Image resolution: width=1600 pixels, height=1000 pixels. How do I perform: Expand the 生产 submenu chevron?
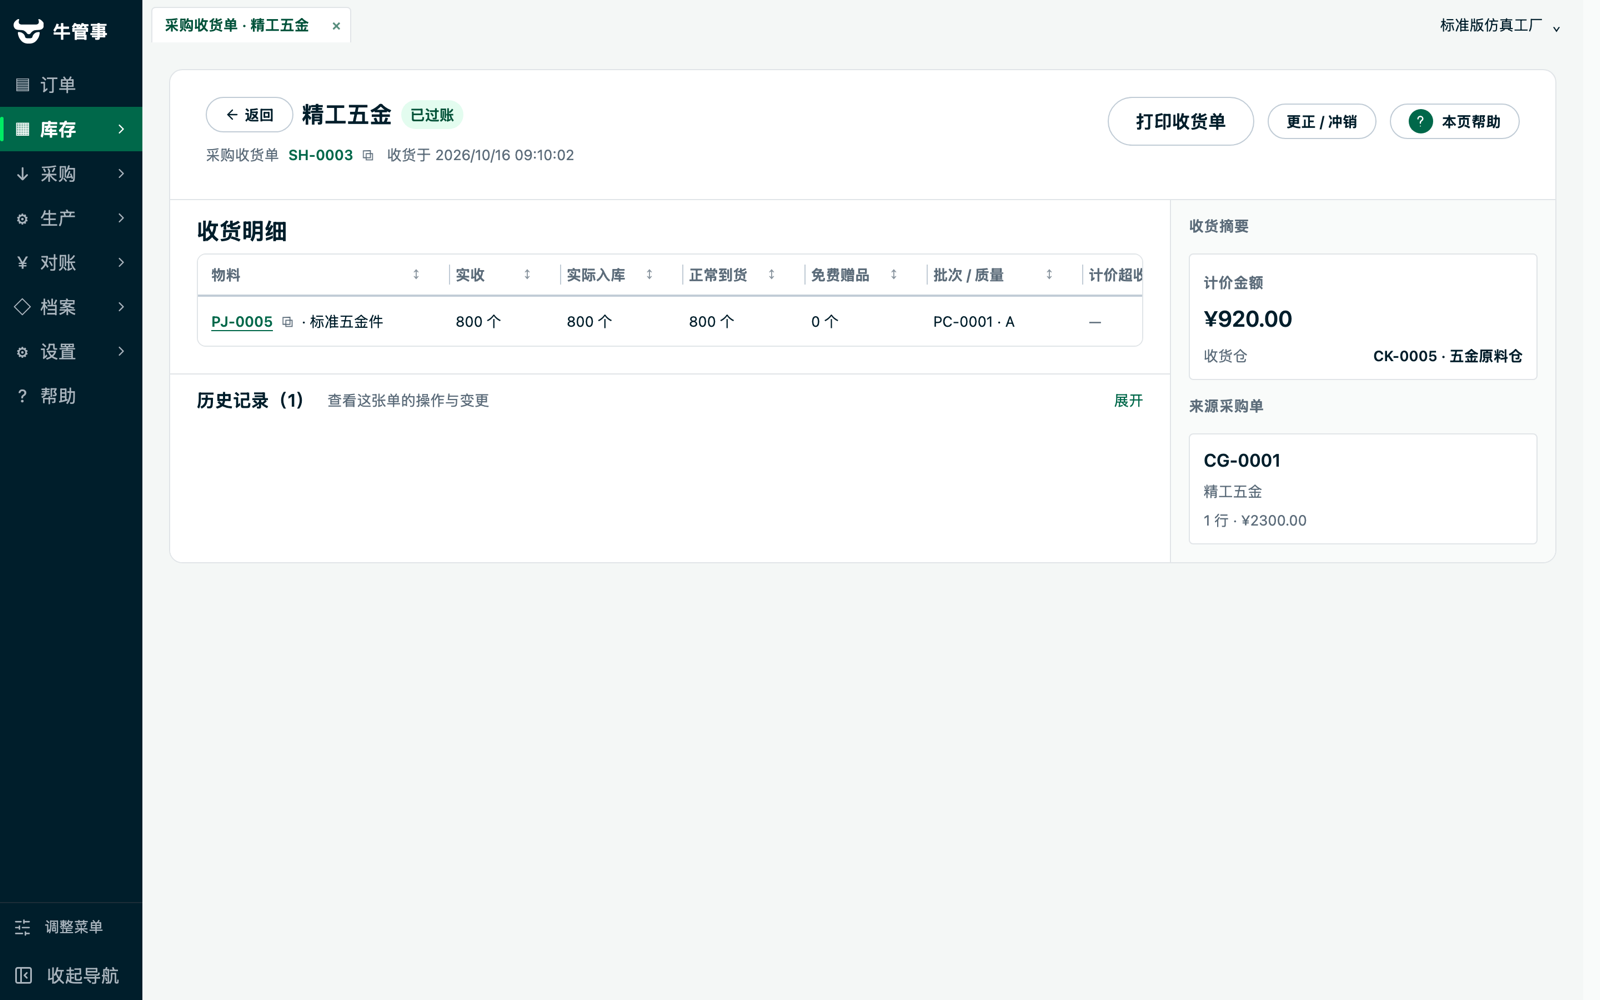click(121, 218)
